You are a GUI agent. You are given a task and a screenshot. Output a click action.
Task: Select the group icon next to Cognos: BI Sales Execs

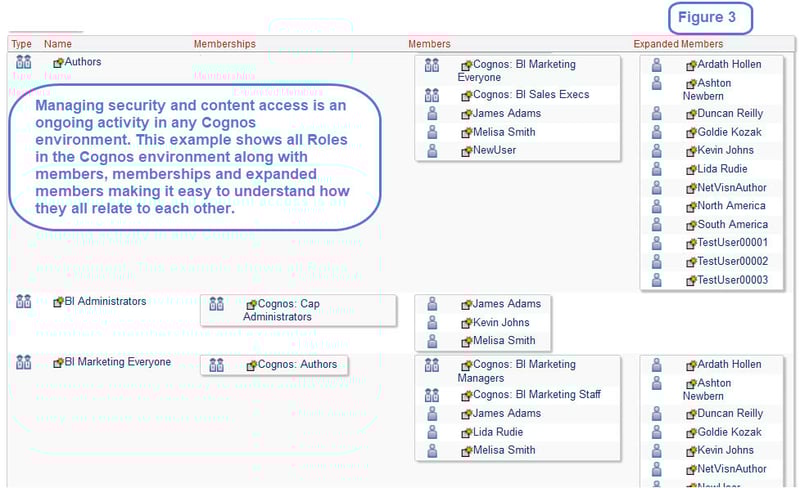[432, 94]
